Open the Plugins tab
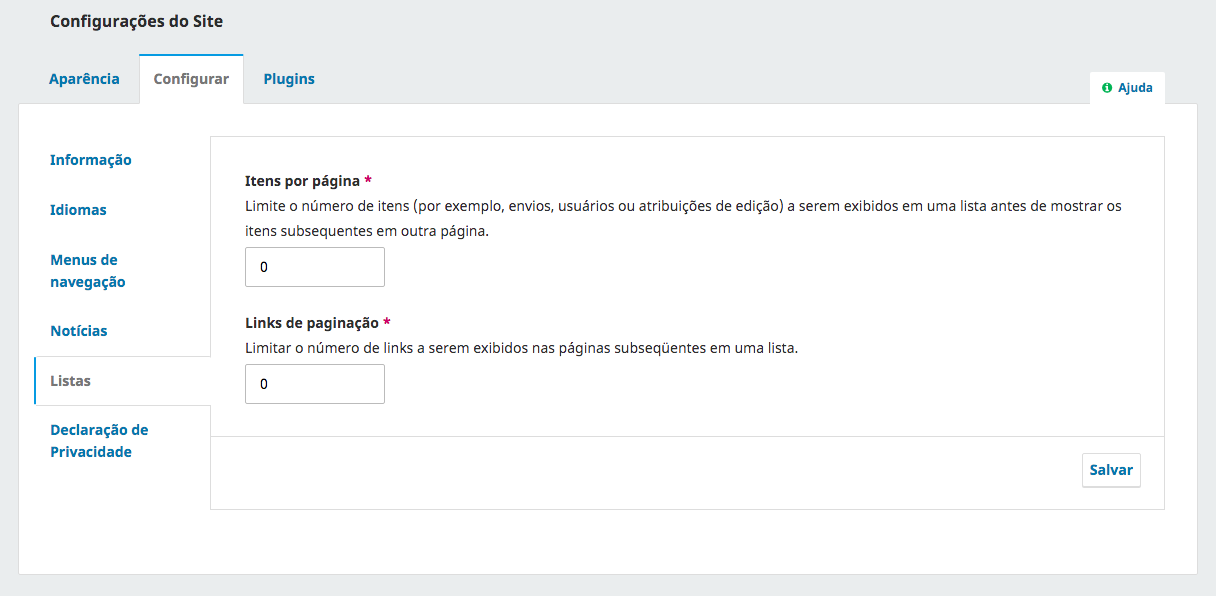Viewport: 1216px width, 596px height. click(x=289, y=79)
